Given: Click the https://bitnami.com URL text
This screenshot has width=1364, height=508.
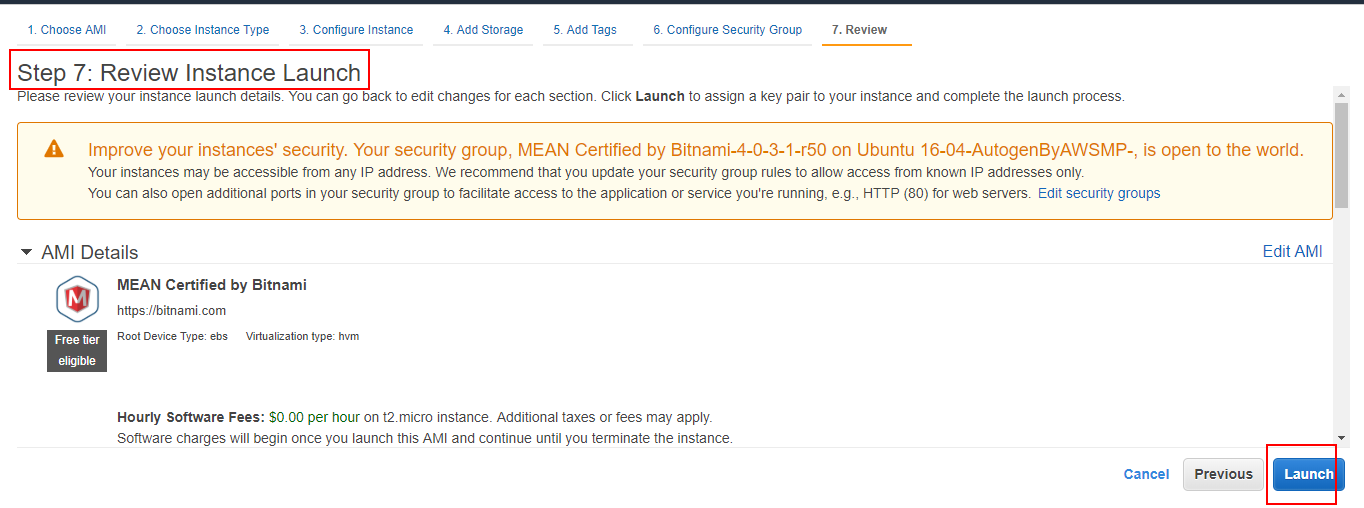Looking at the screenshot, I should [x=171, y=311].
